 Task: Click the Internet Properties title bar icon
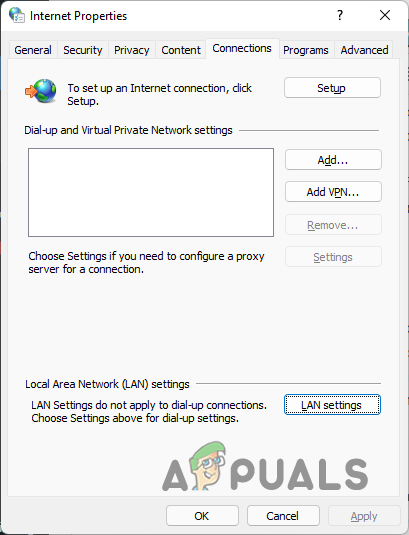coord(17,15)
